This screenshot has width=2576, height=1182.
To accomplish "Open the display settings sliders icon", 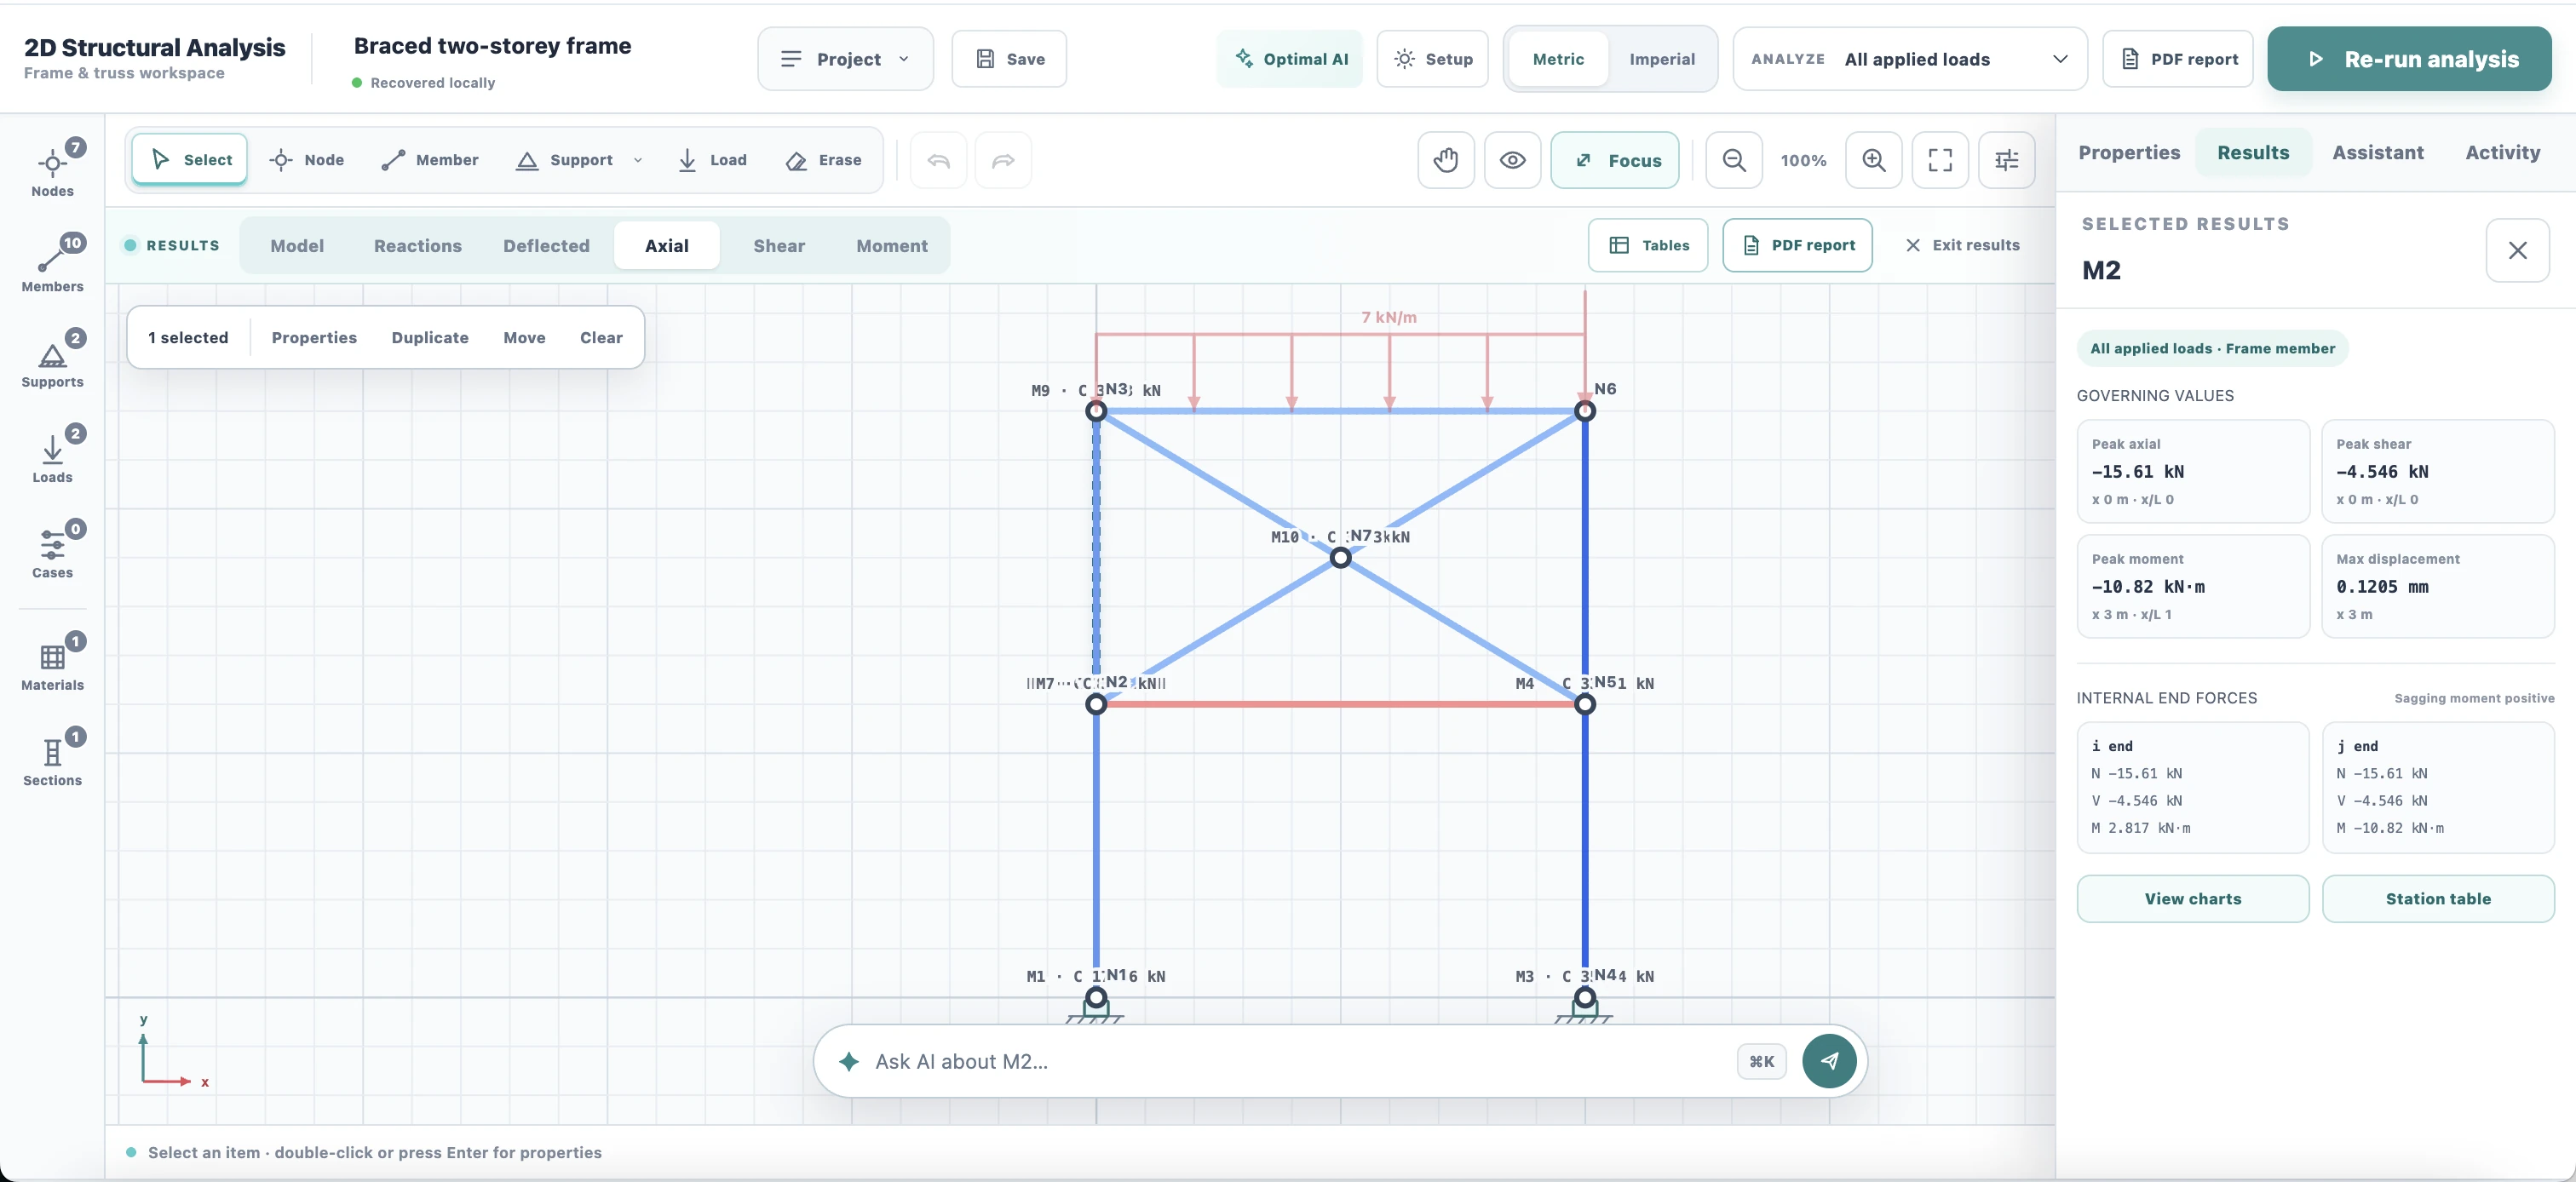I will (2007, 160).
